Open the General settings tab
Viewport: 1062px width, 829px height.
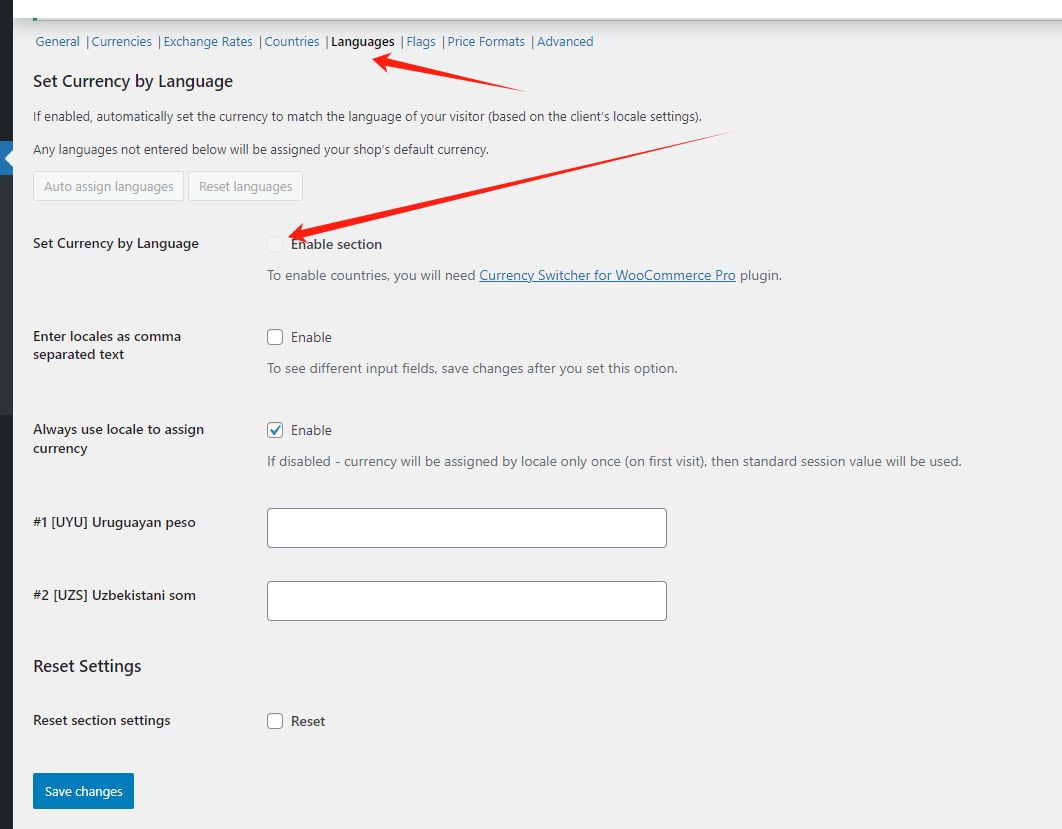coord(57,42)
